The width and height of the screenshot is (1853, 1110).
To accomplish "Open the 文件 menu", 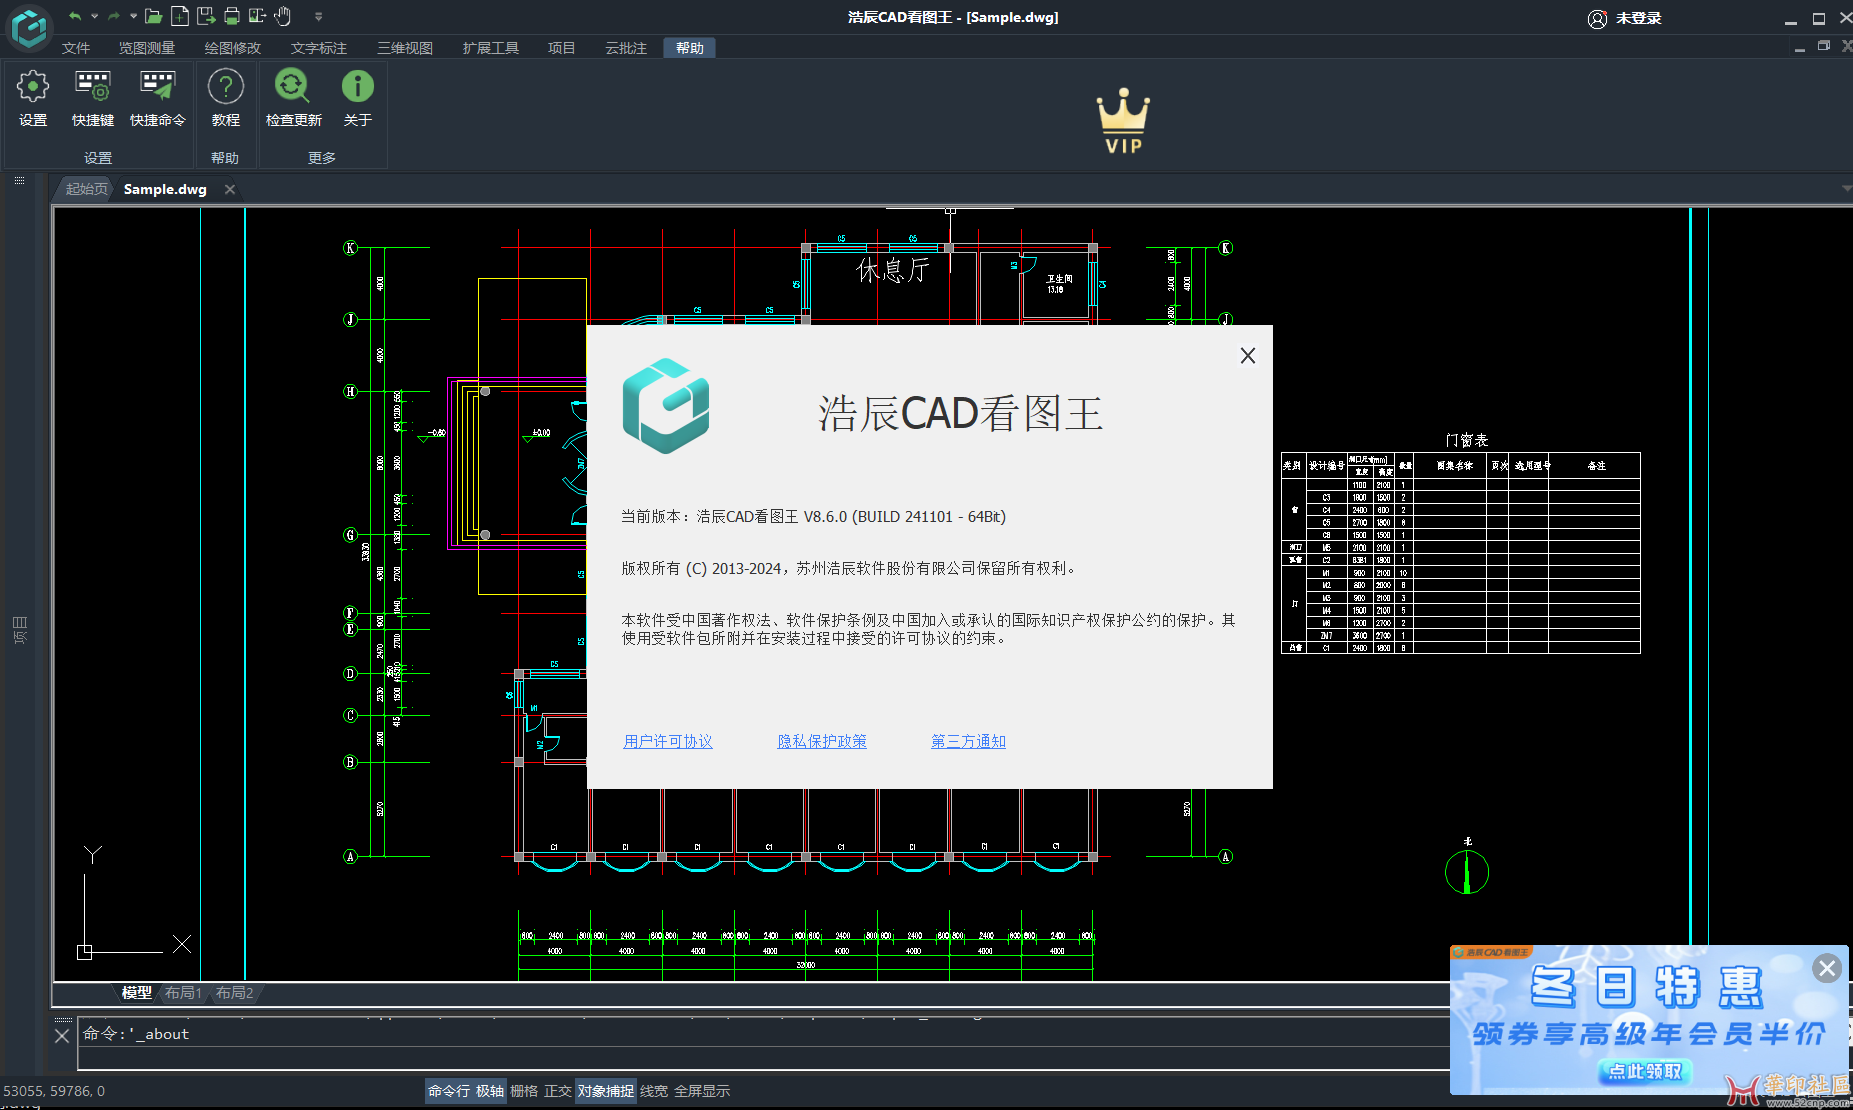I will tap(76, 48).
